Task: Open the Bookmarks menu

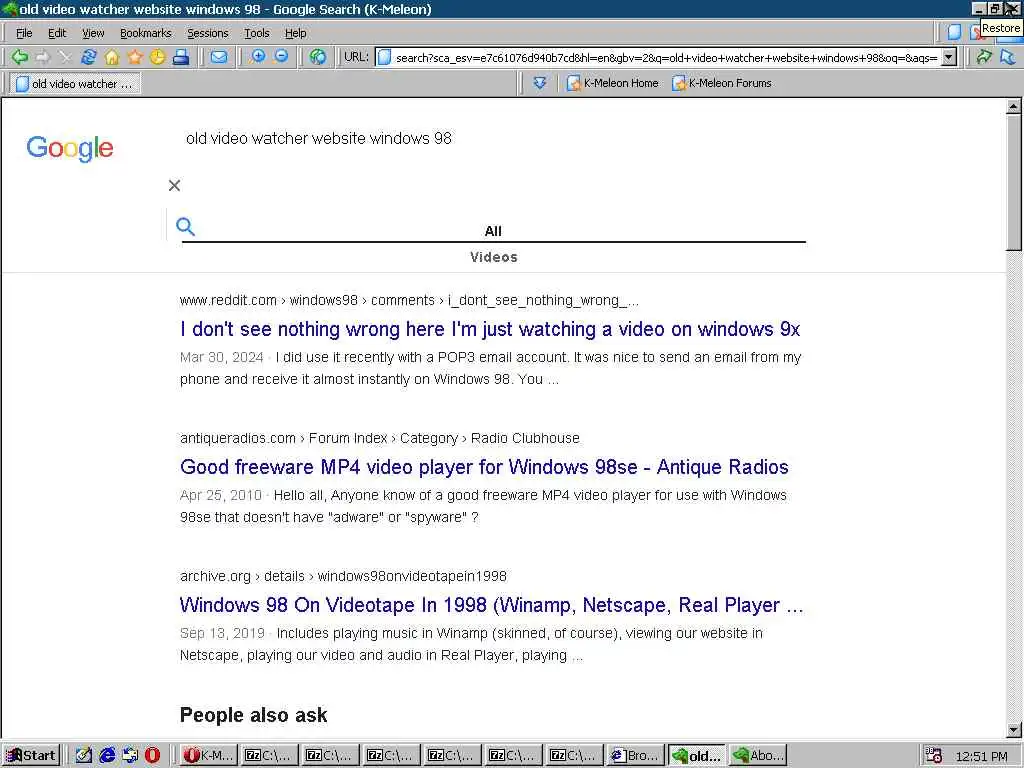Action: [x=146, y=33]
